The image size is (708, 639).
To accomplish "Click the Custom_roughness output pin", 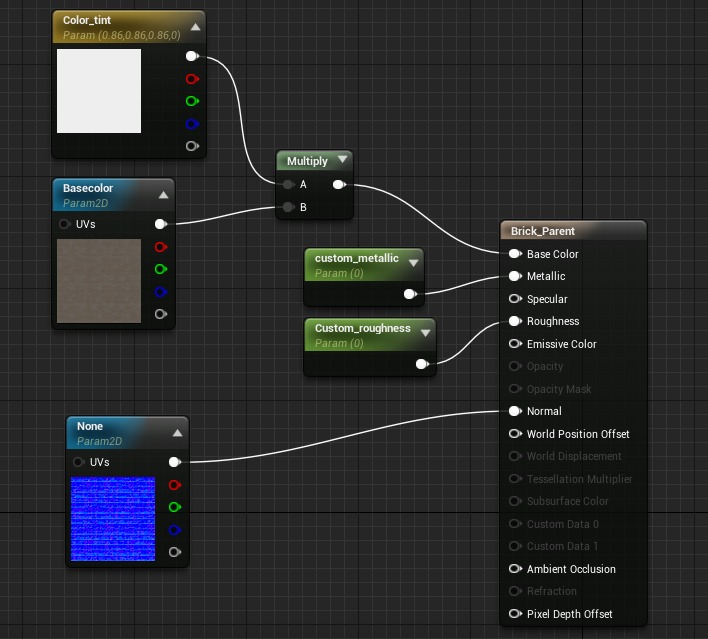I will (x=421, y=365).
